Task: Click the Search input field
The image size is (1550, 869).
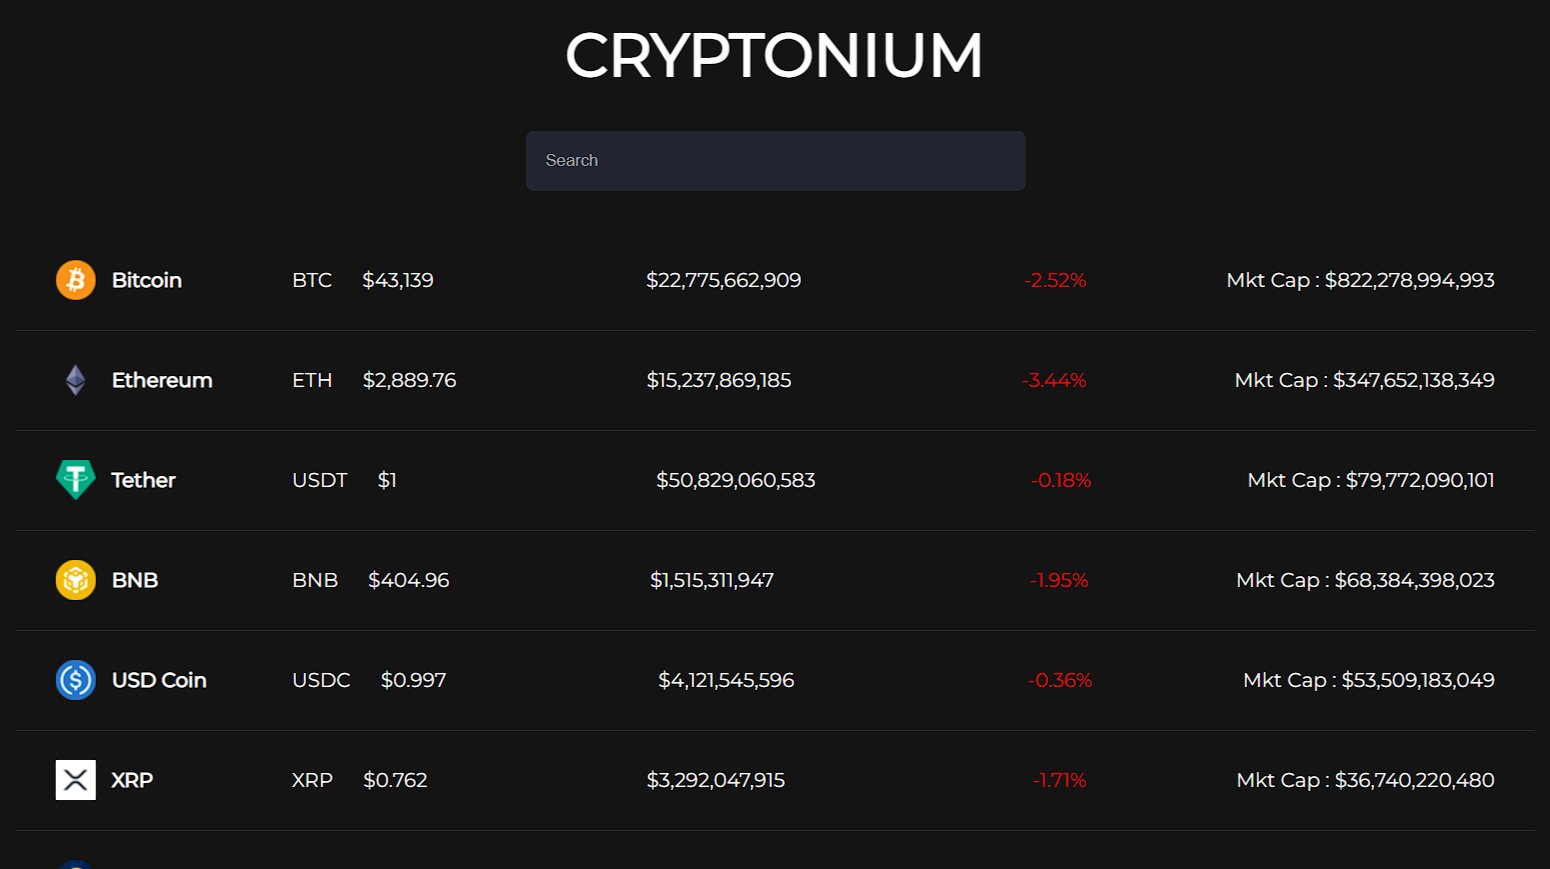Action: click(775, 161)
